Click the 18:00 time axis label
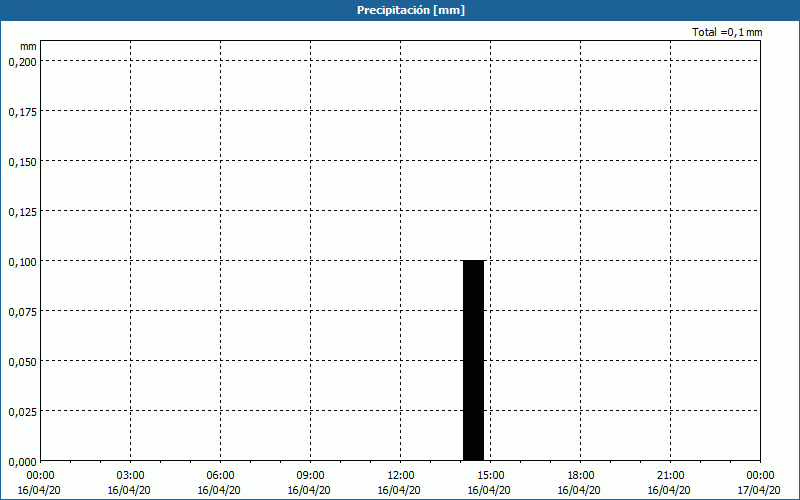 pos(581,476)
